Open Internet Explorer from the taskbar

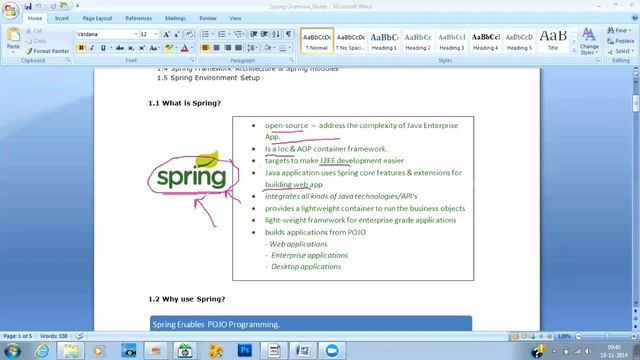(x=42, y=351)
